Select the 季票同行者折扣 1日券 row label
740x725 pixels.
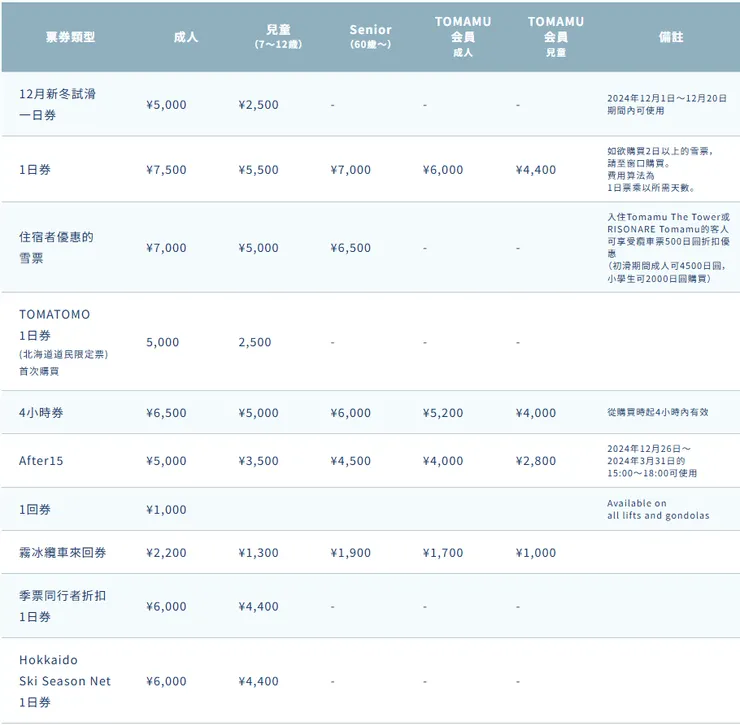(x=62, y=606)
